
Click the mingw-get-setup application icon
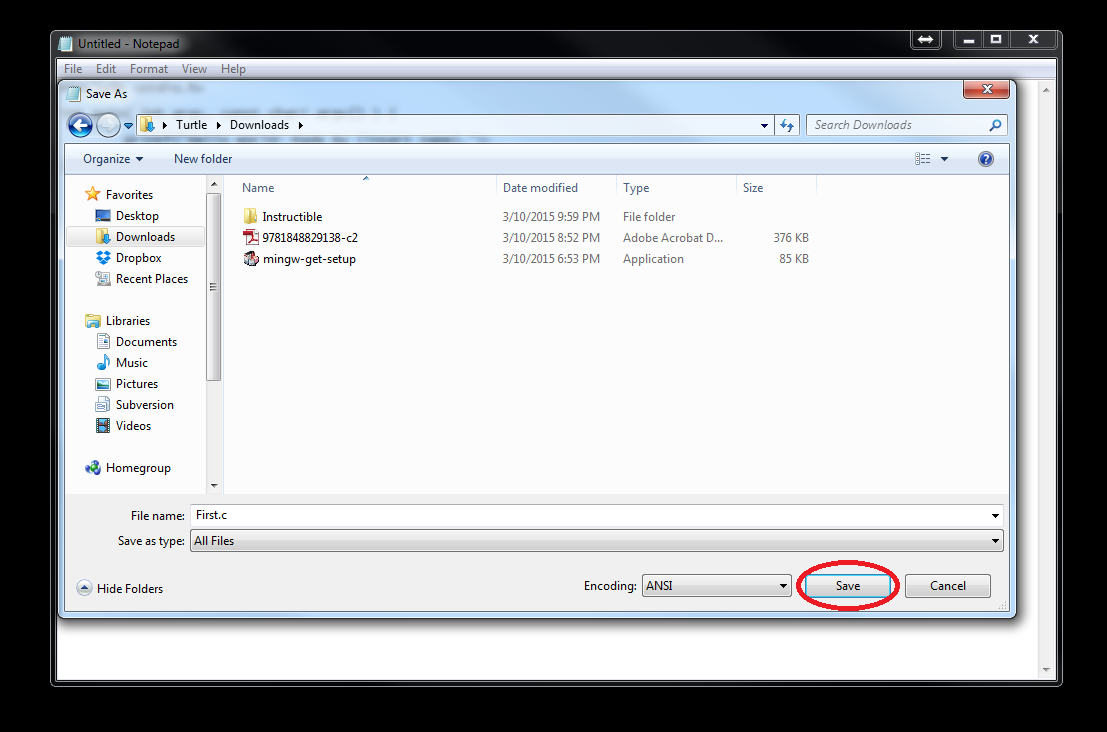tap(251, 258)
